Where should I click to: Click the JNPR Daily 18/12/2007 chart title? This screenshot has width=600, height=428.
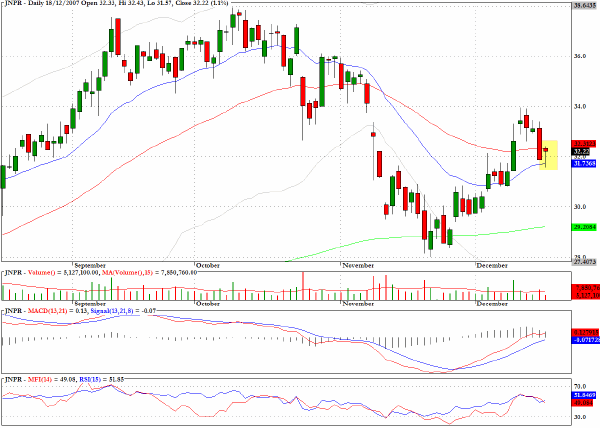click(117, 3)
